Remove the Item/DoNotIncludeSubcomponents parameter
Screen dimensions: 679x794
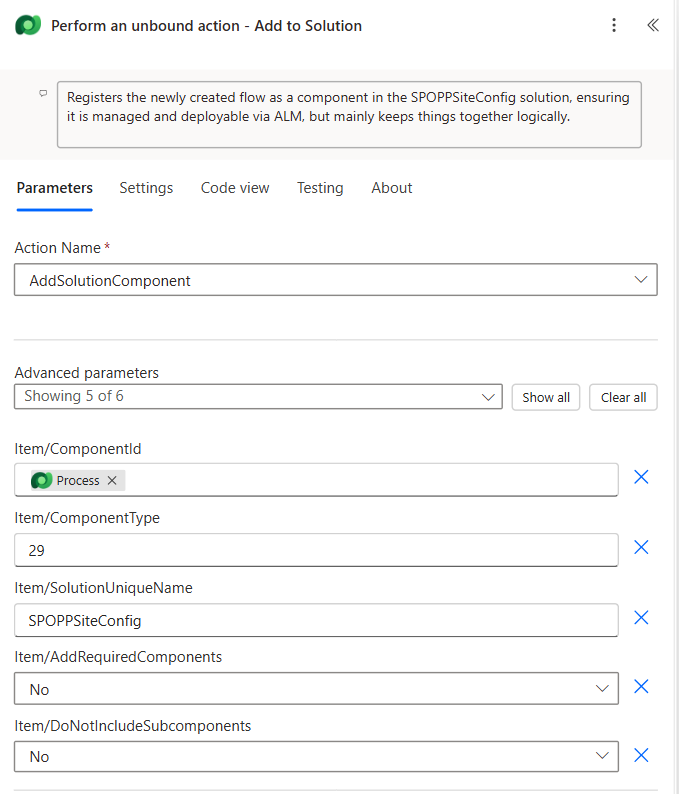(x=641, y=756)
